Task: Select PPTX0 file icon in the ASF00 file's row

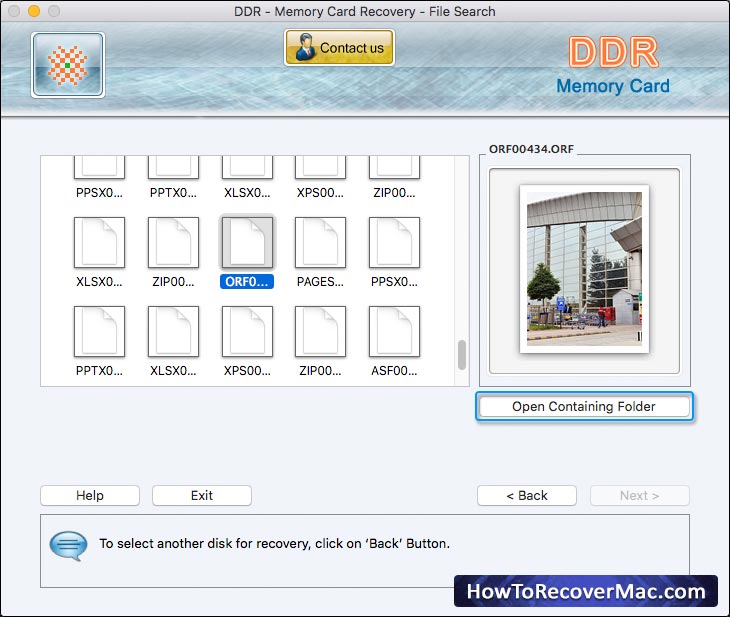Action: pyautogui.click(x=99, y=332)
